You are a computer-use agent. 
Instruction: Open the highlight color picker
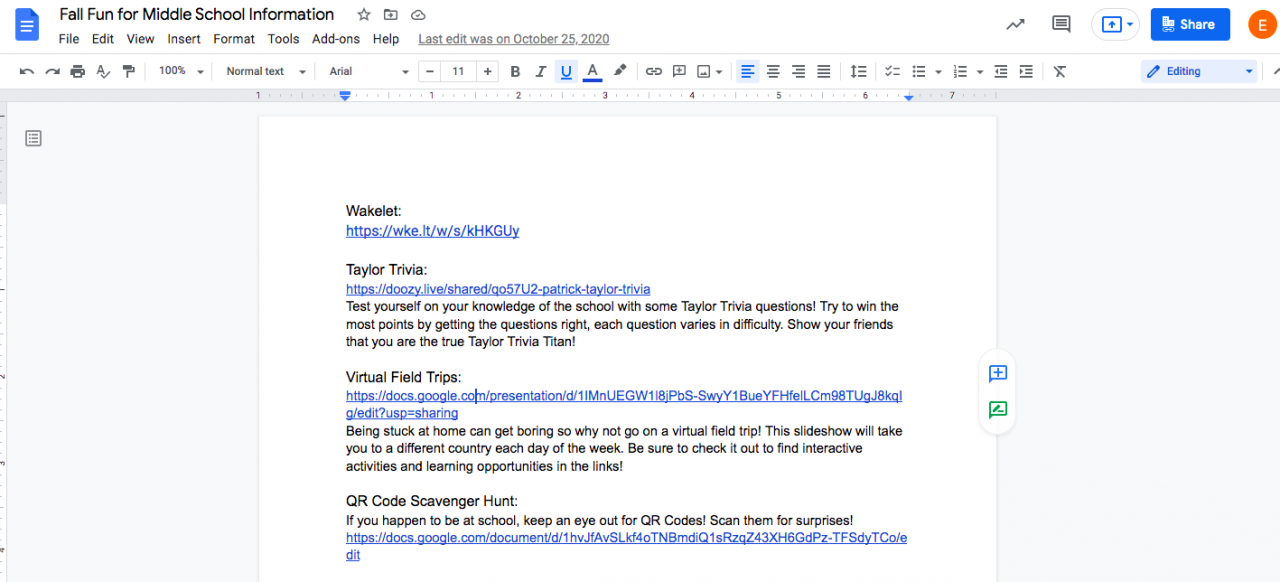pyautogui.click(x=620, y=71)
